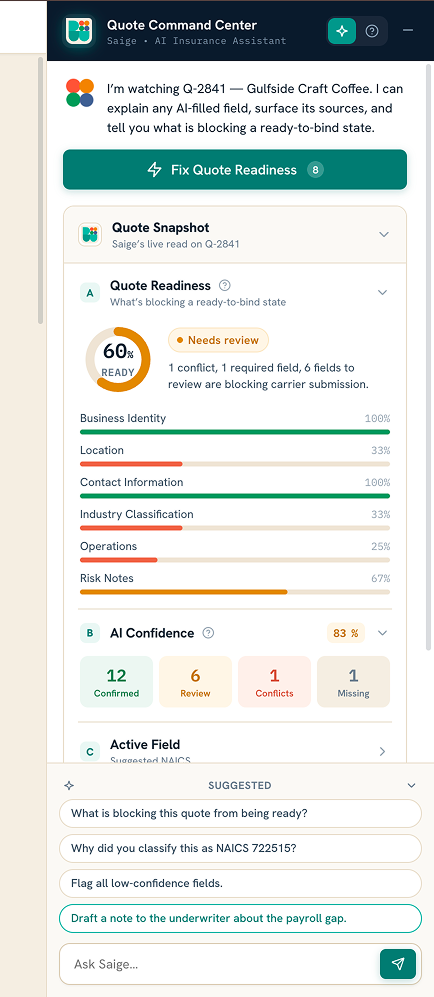Open the help question-mark icon in header
The width and height of the screenshot is (434, 997).
point(372,31)
